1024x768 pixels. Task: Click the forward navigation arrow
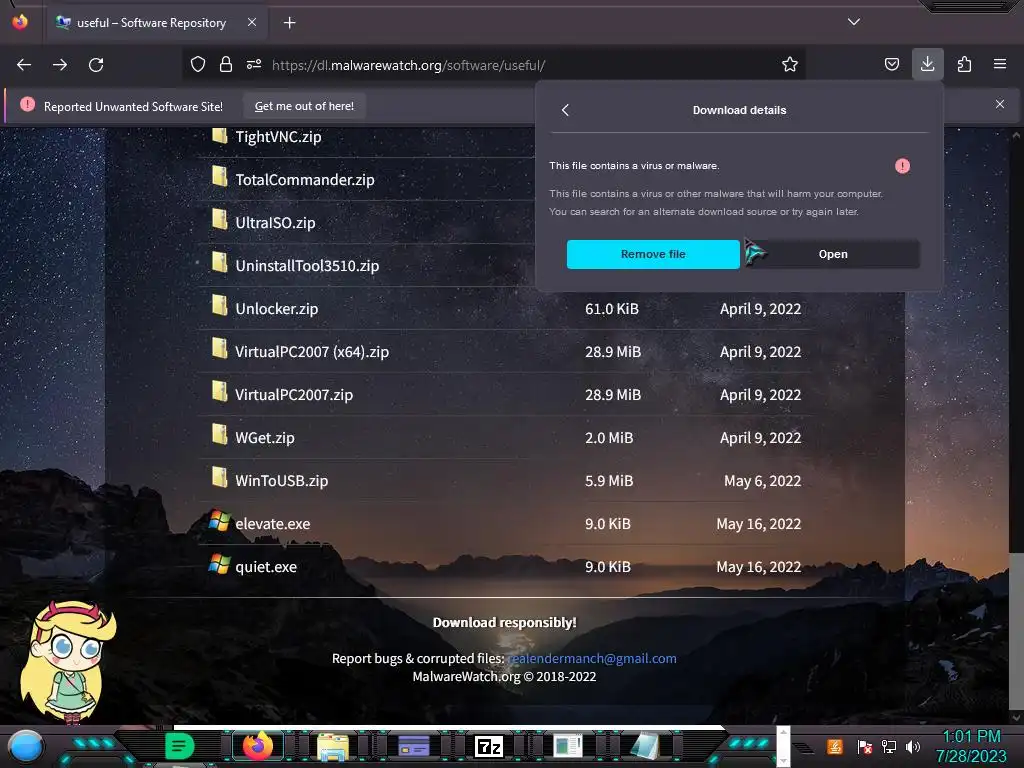coord(60,65)
